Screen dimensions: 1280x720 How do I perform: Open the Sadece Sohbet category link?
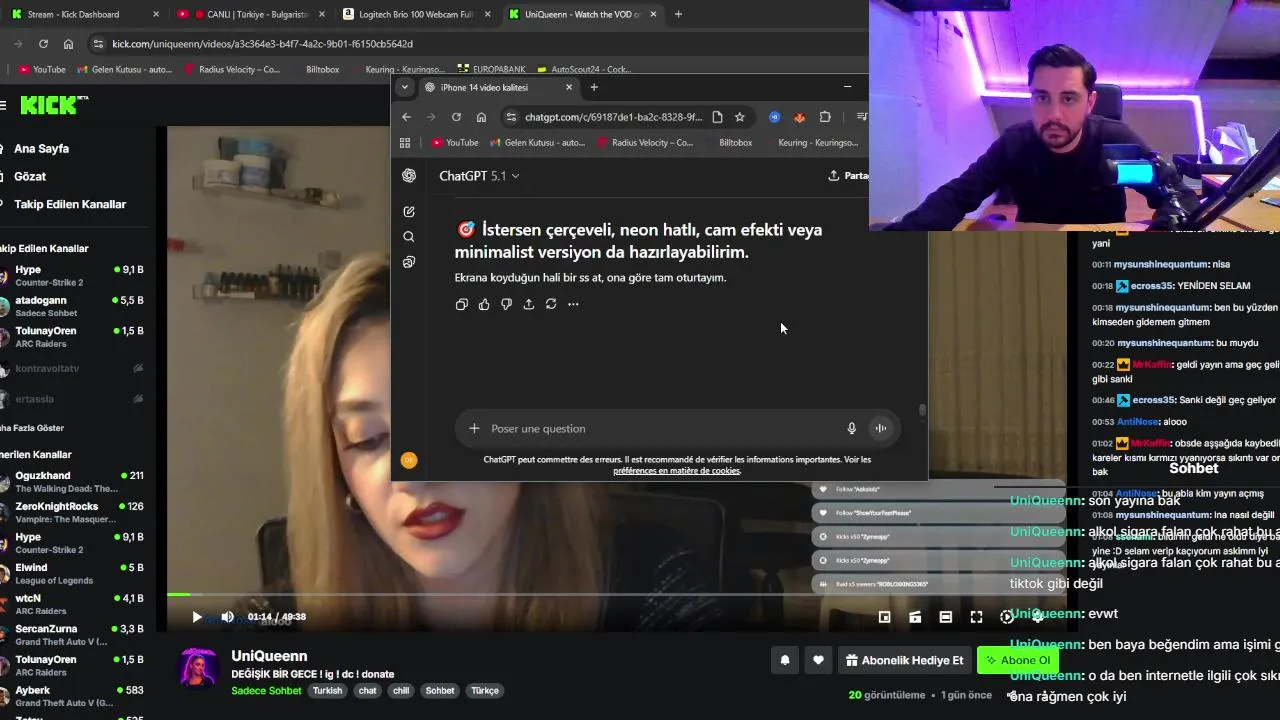click(266, 691)
